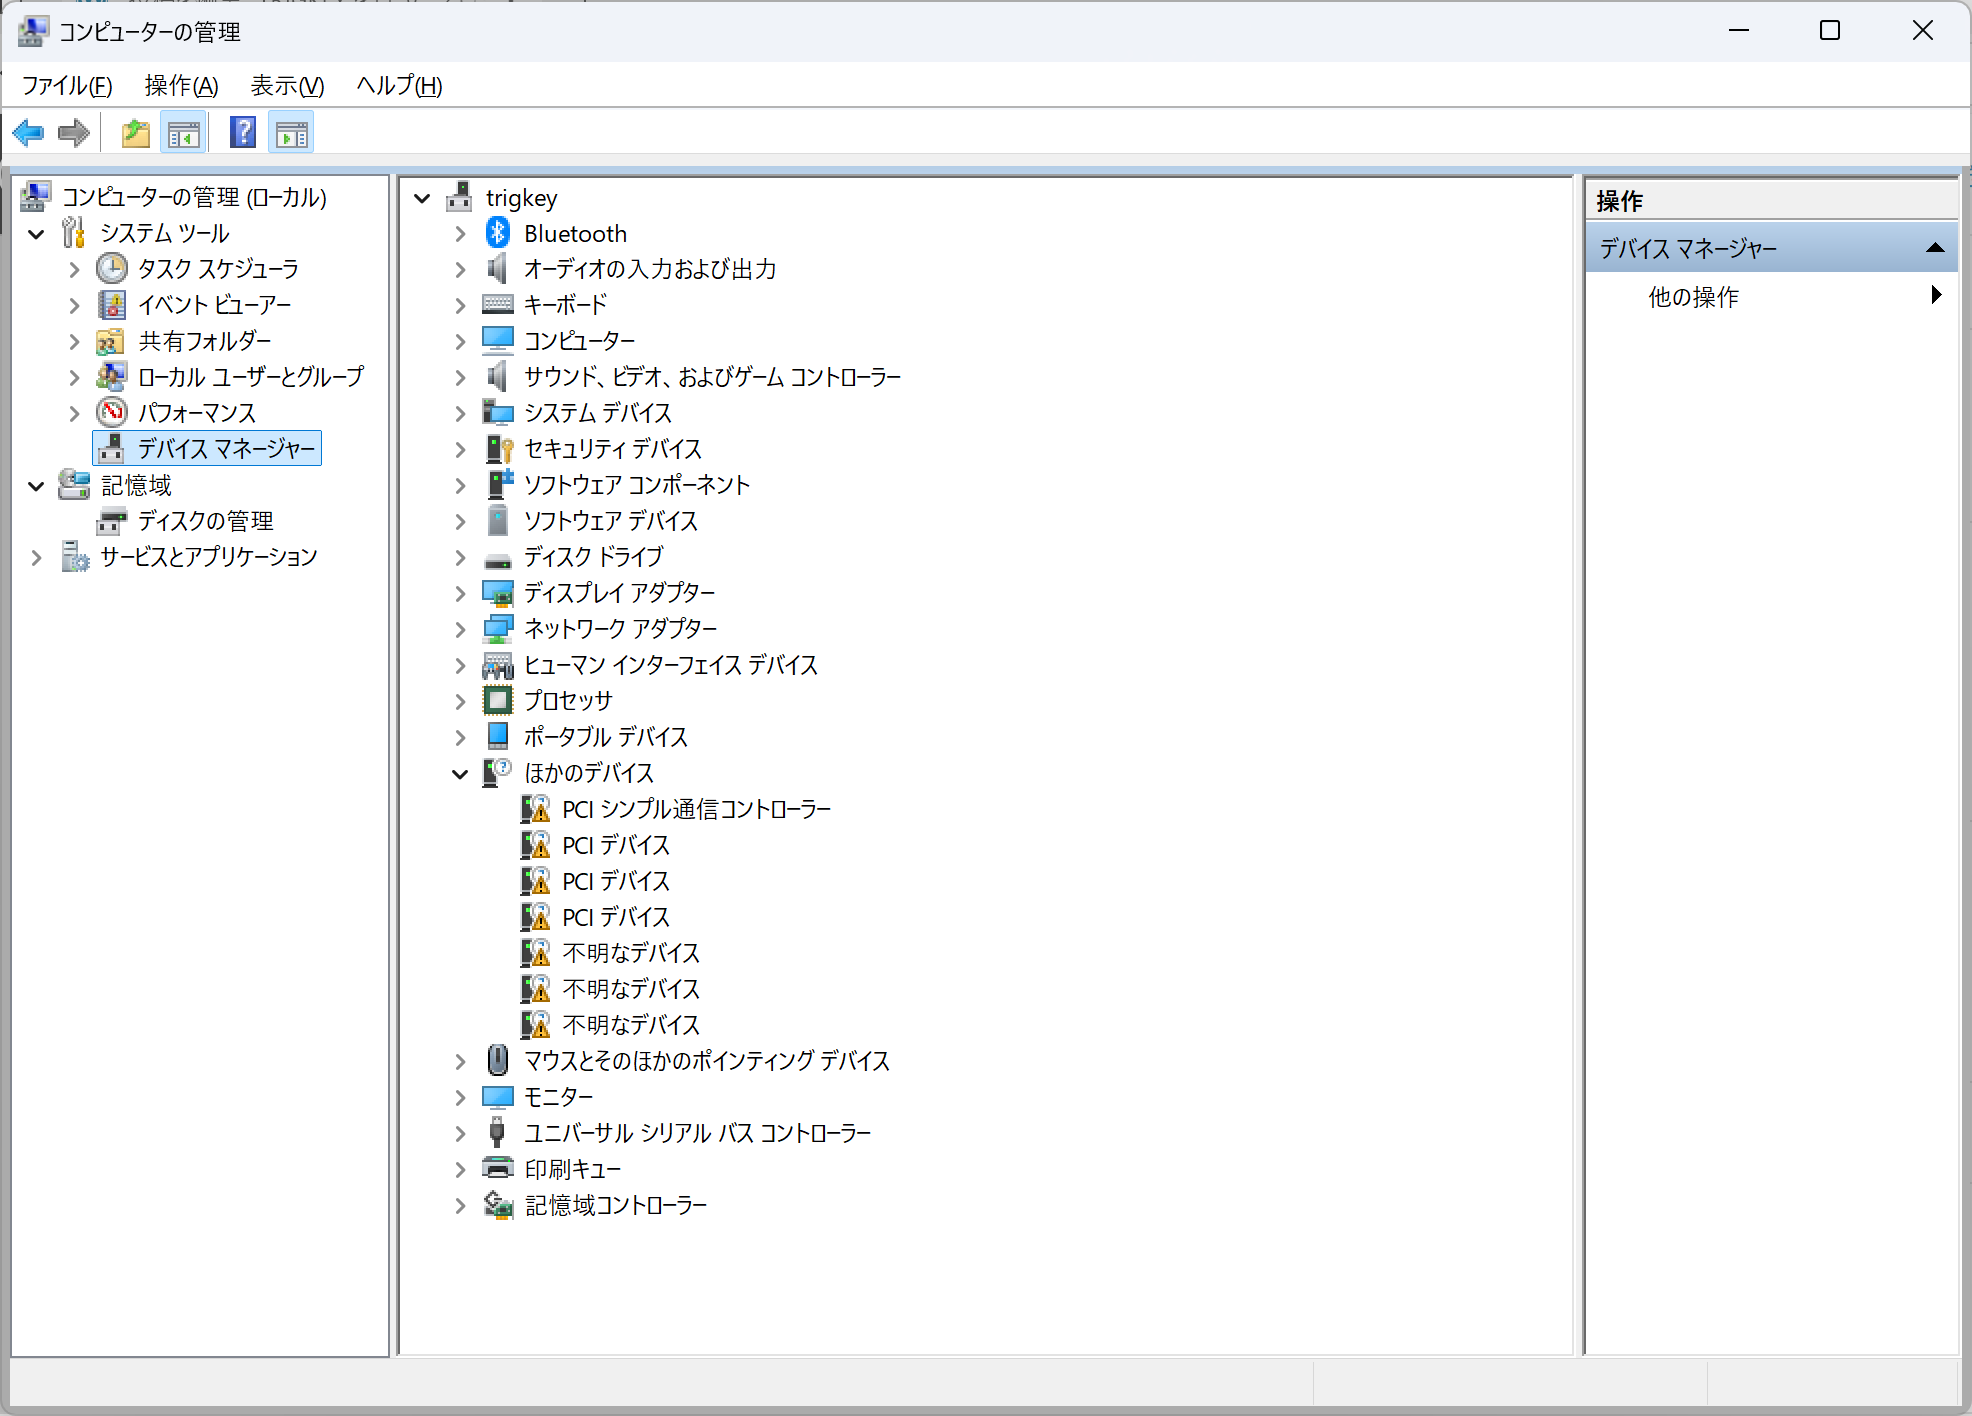Image resolution: width=1972 pixels, height=1416 pixels.
Task: Select コンピューターの管理 (ローカル) root
Action: click(x=194, y=197)
